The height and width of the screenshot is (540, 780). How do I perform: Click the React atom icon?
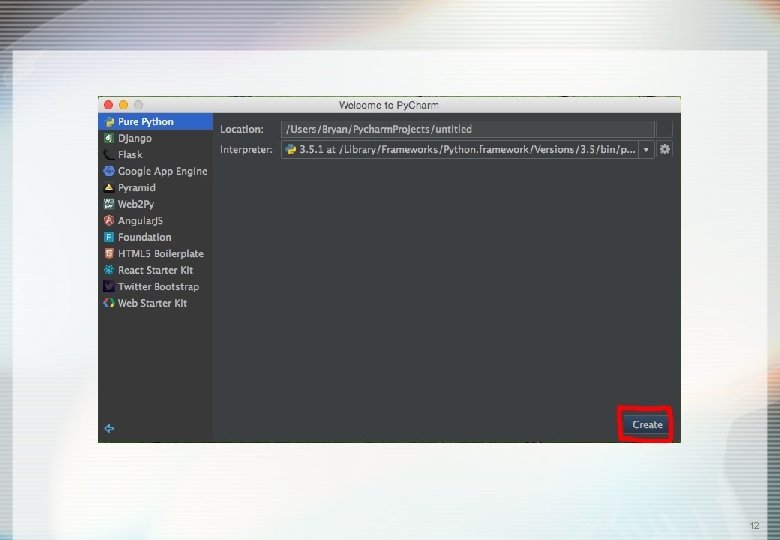point(109,270)
